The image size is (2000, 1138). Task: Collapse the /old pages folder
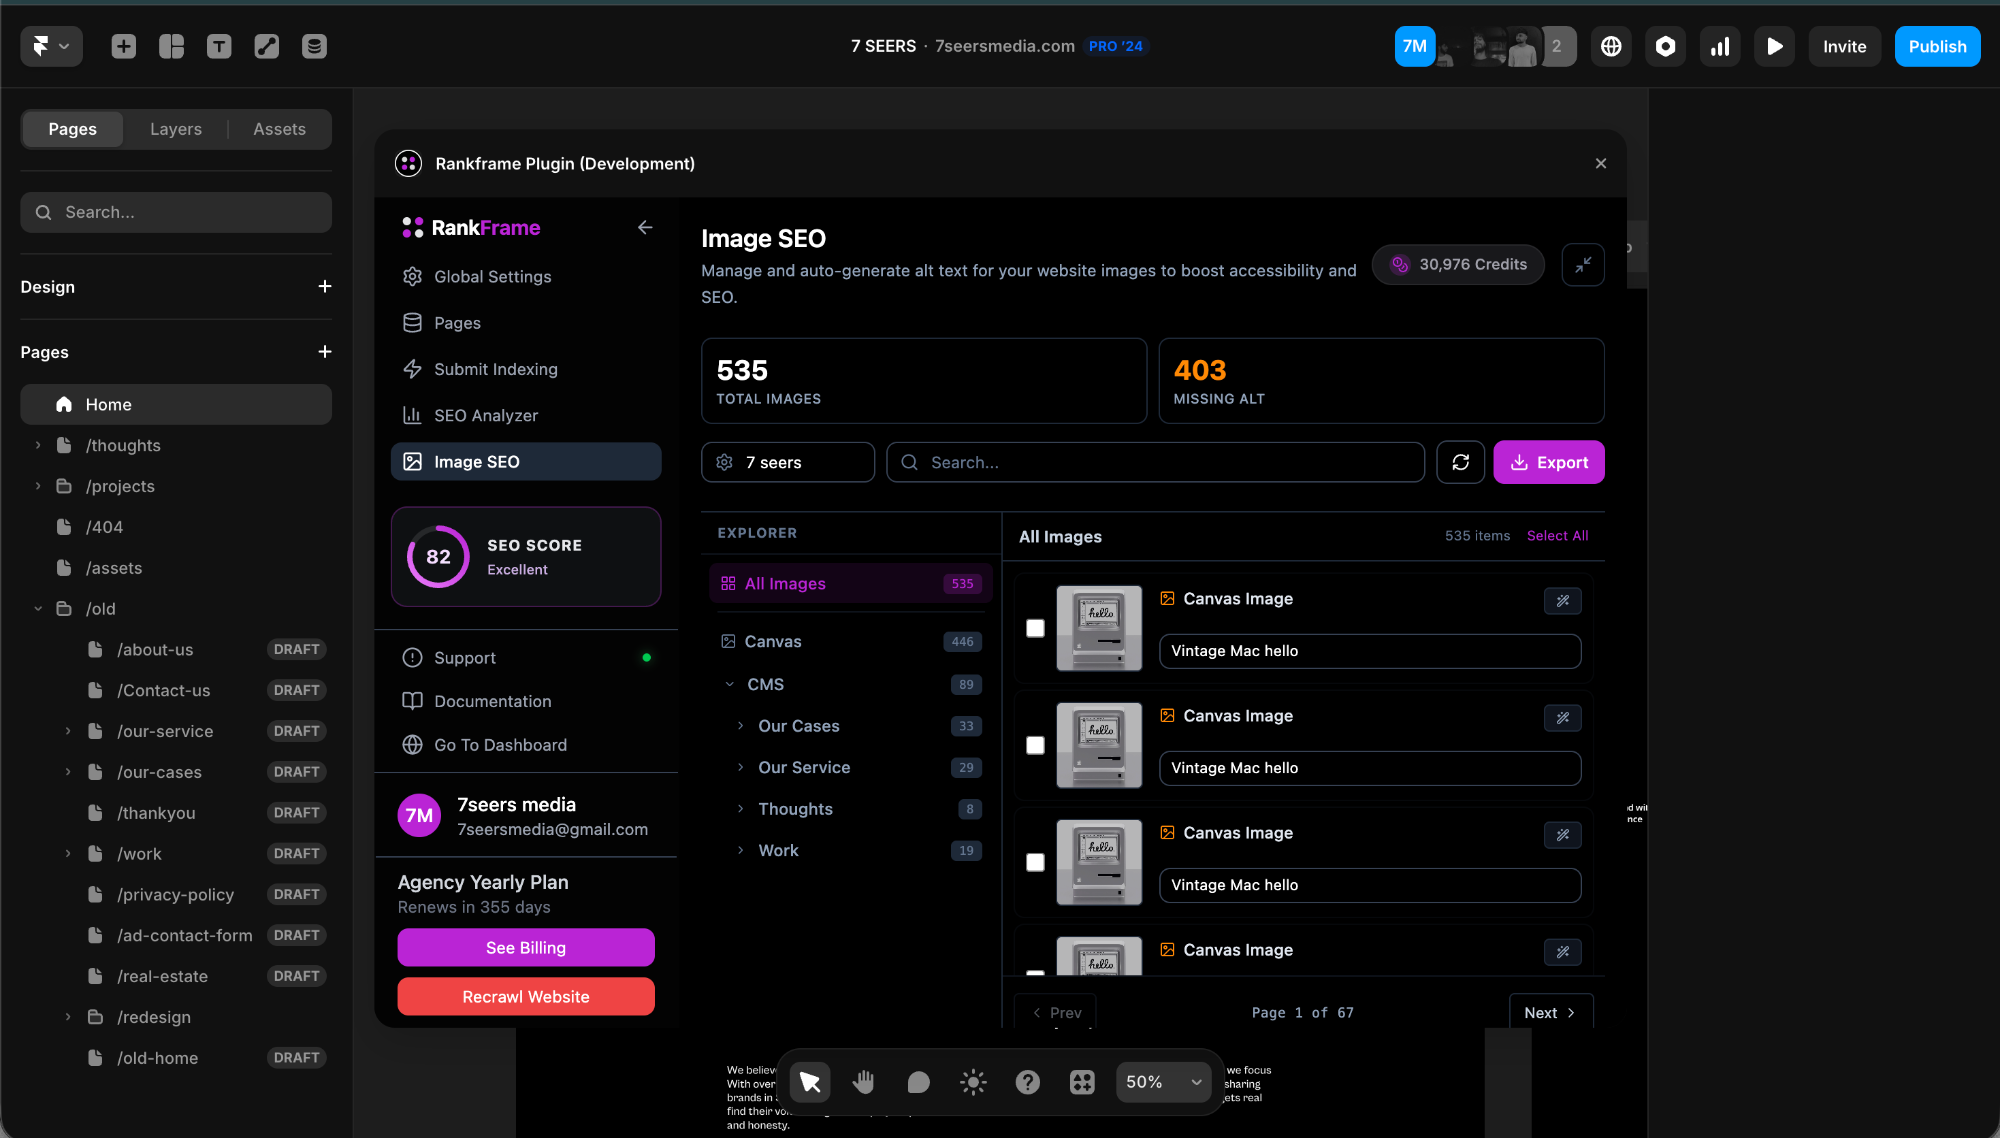click(x=38, y=609)
